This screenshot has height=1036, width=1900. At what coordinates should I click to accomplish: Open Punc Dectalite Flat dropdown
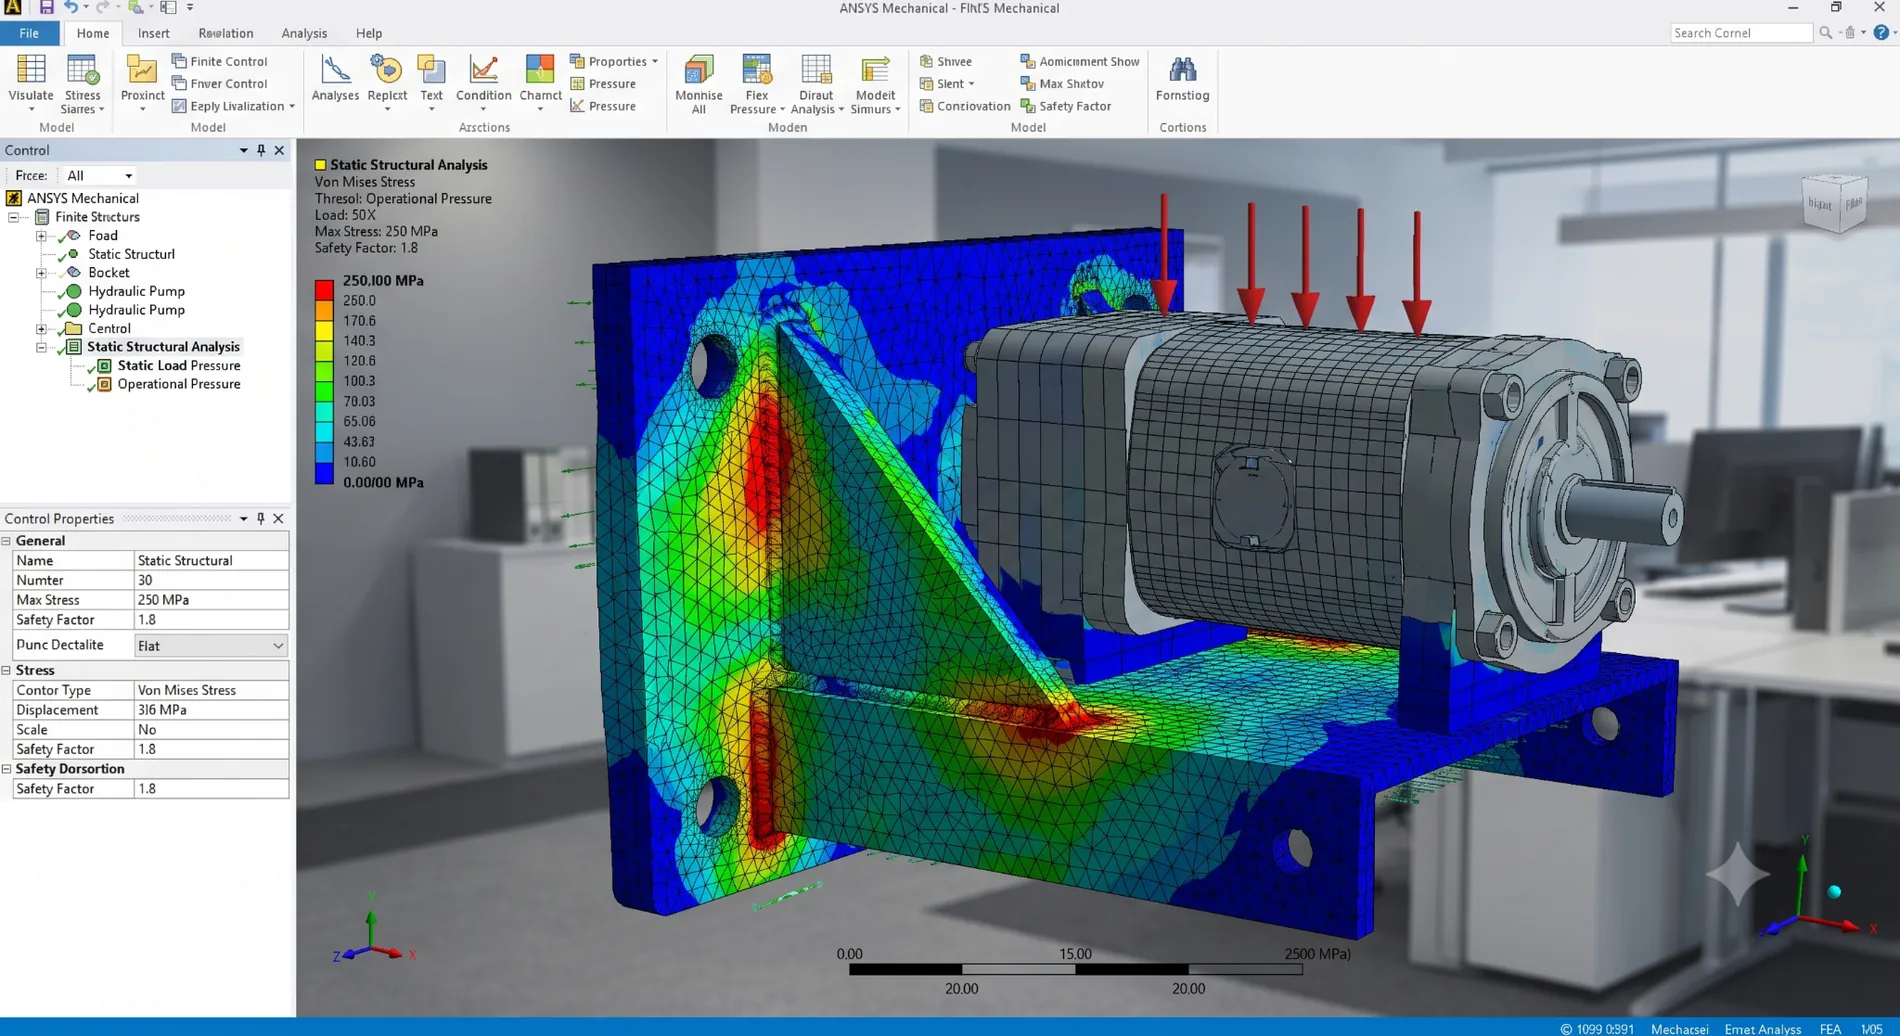pos(210,646)
